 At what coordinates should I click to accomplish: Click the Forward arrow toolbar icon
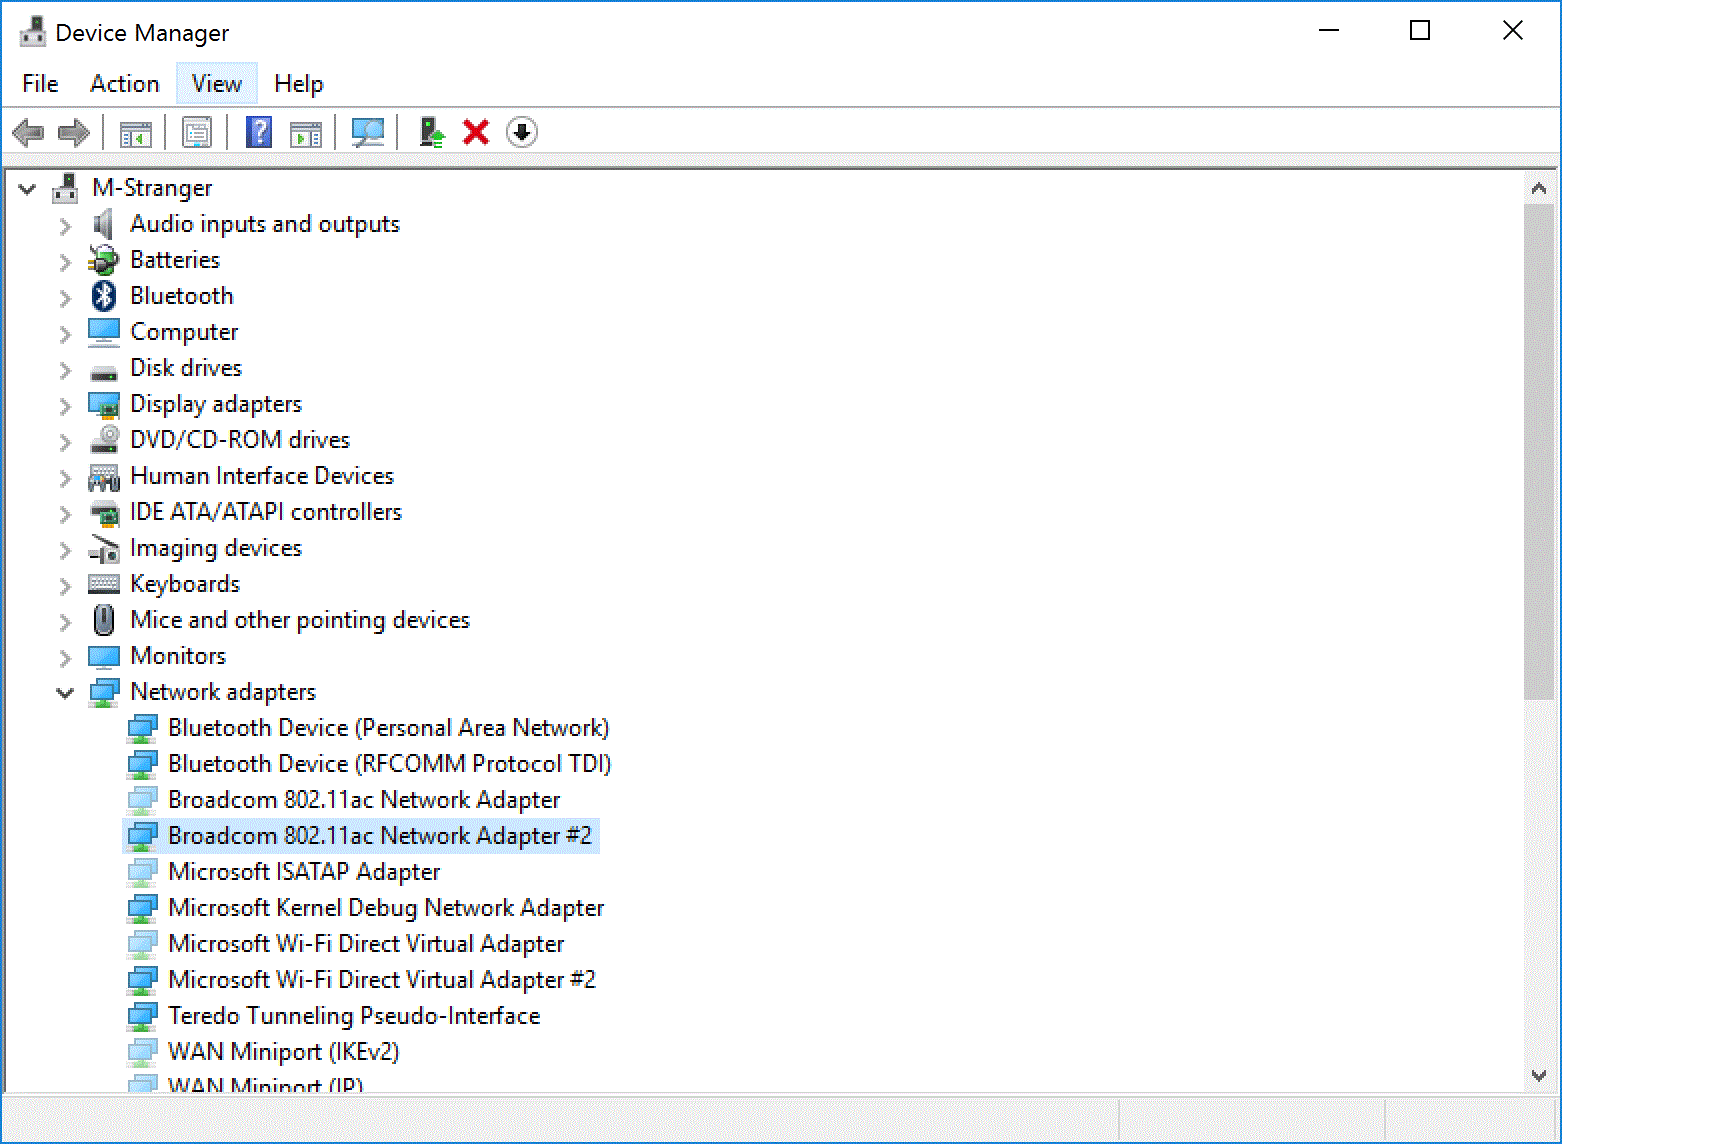tap(74, 132)
